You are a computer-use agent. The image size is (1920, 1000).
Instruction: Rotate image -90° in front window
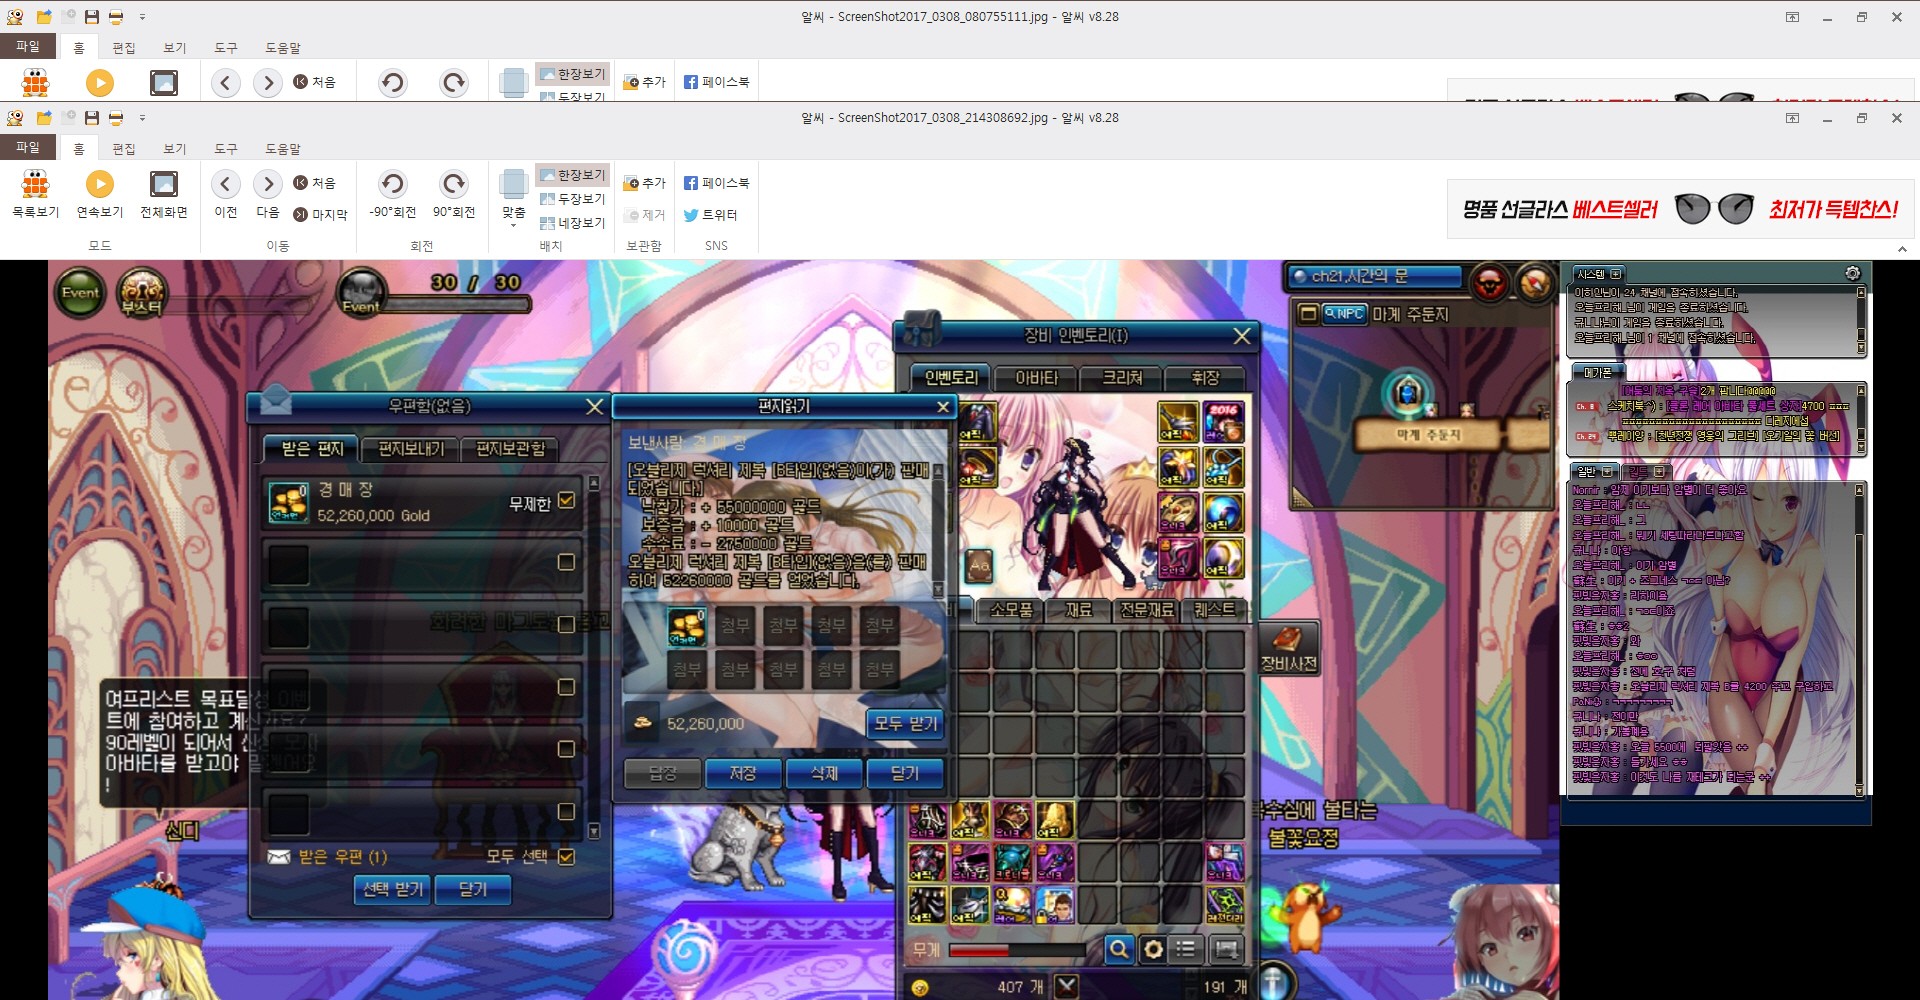point(392,194)
